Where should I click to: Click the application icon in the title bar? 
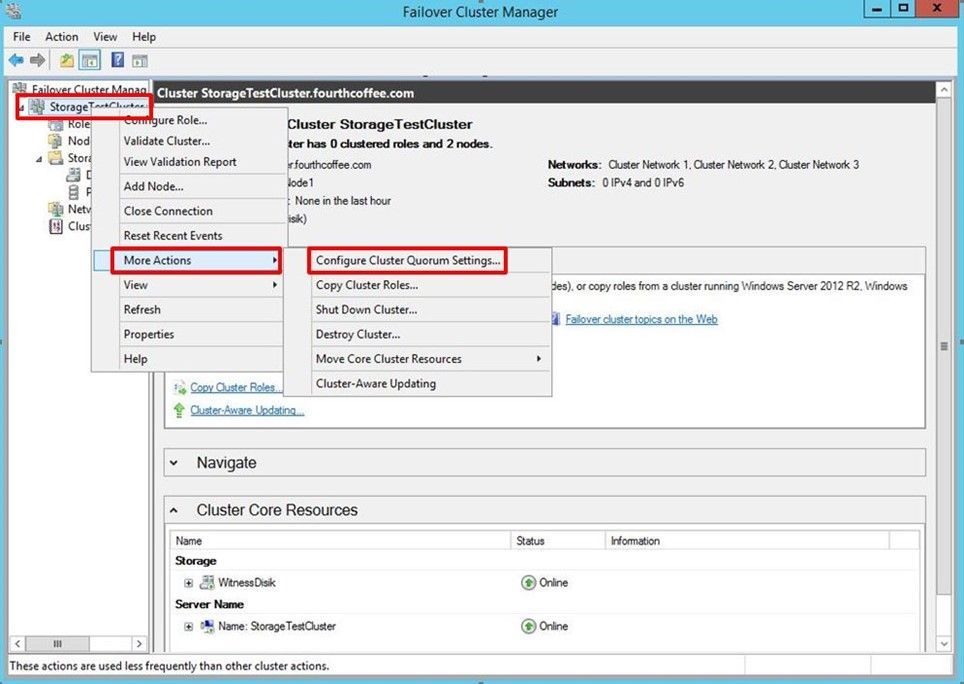pyautogui.click(x=13, y=10)
